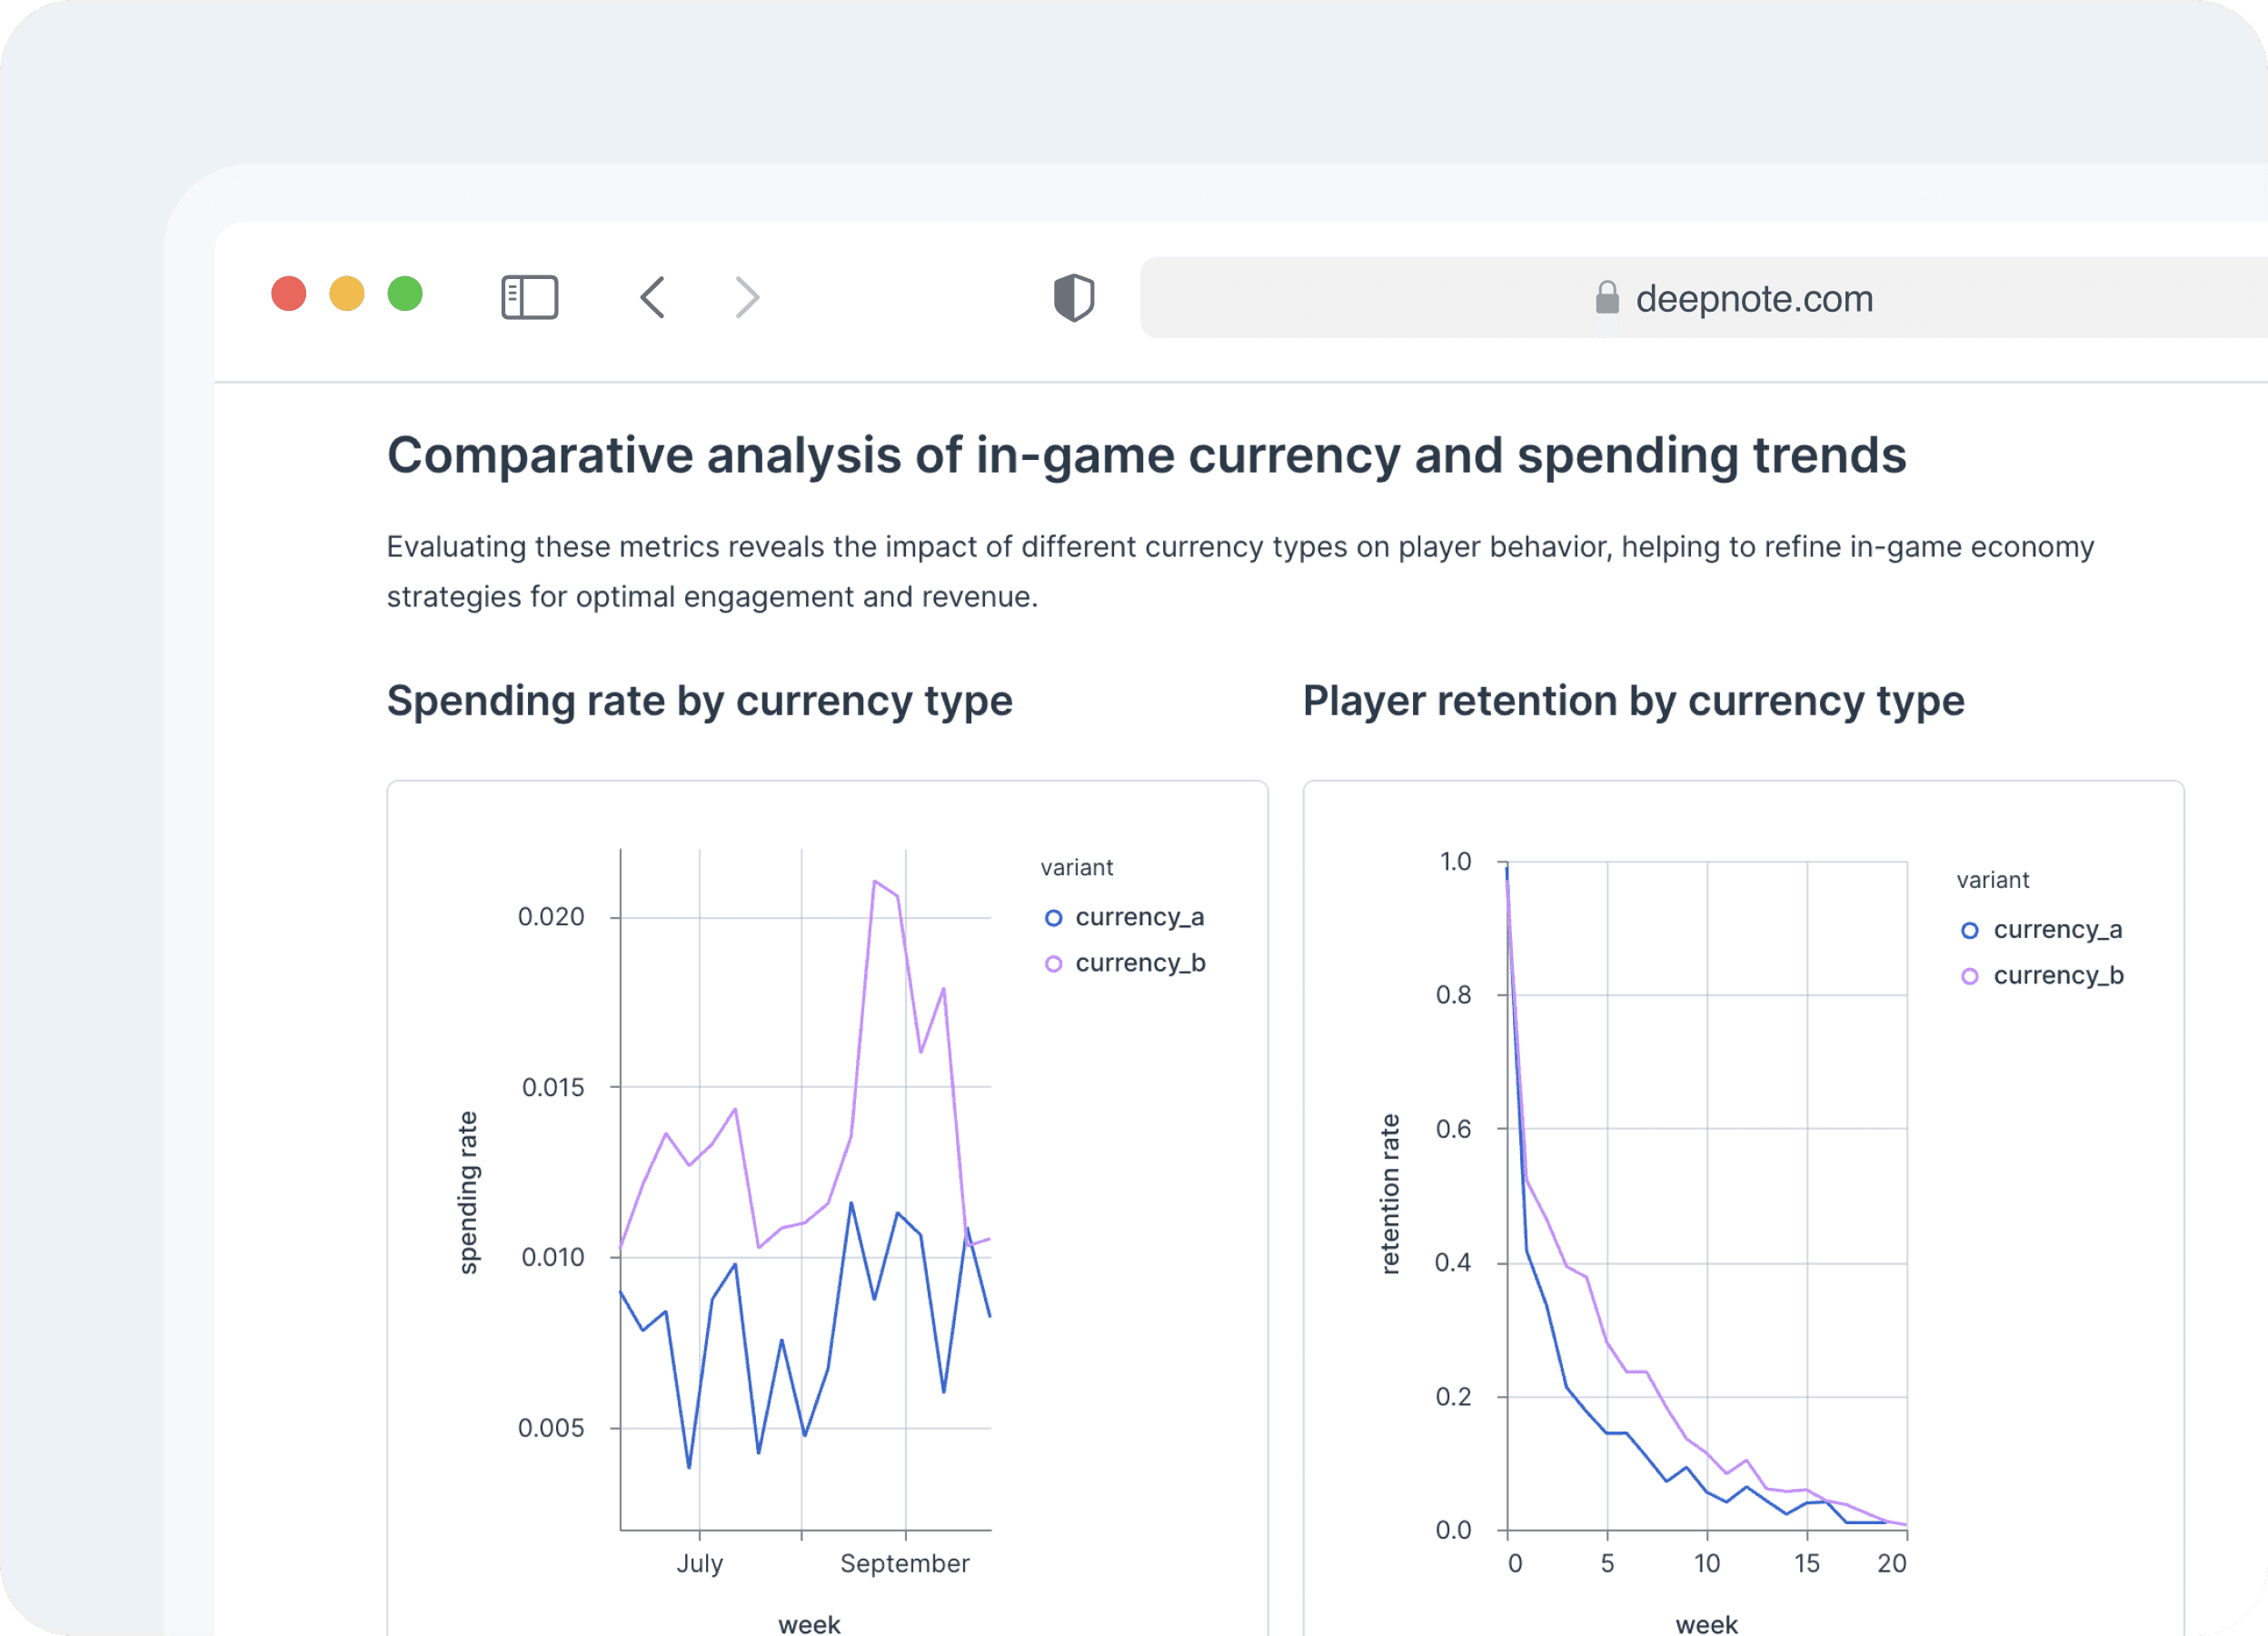The height and width of the screenshot is (1636, 2268).
Task: Click retention chart week 10 axis label
Action: [1706, 1563]
